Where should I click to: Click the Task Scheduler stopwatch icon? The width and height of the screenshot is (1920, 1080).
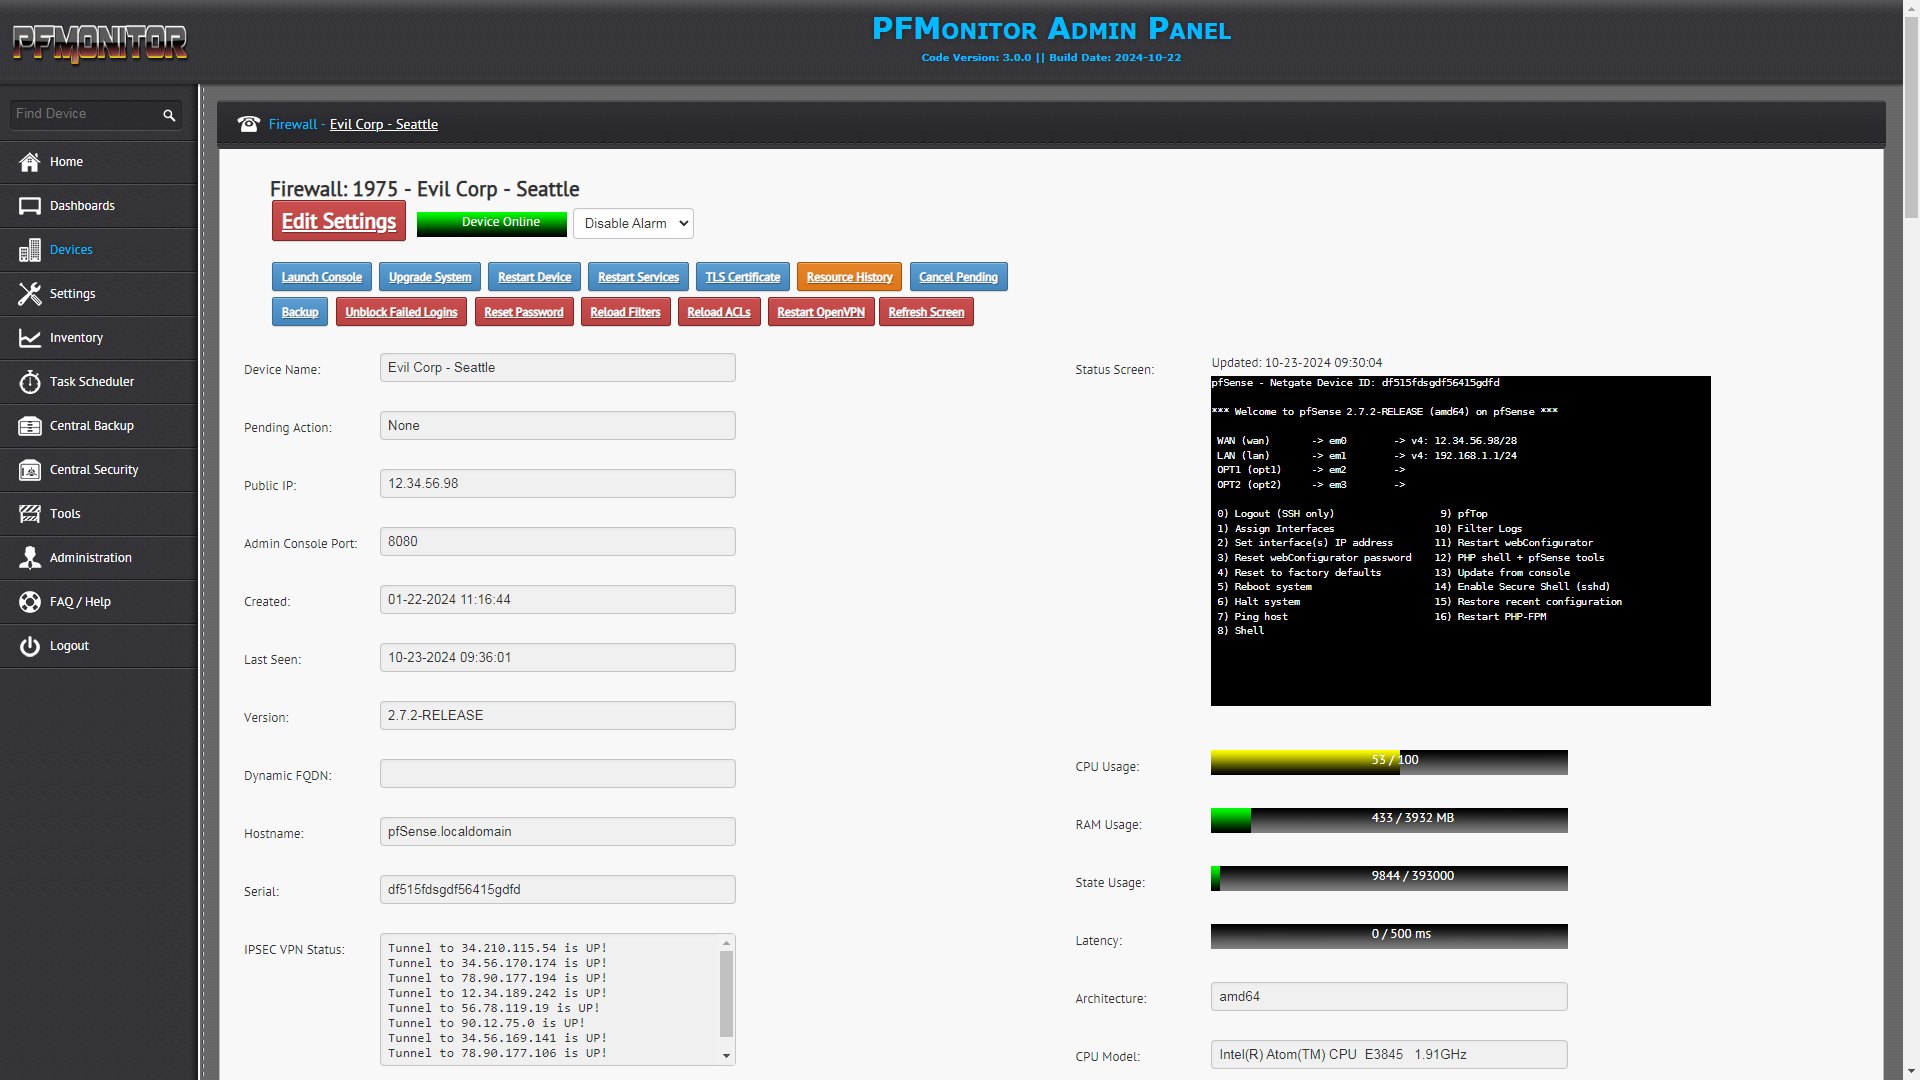coord(30,382)
